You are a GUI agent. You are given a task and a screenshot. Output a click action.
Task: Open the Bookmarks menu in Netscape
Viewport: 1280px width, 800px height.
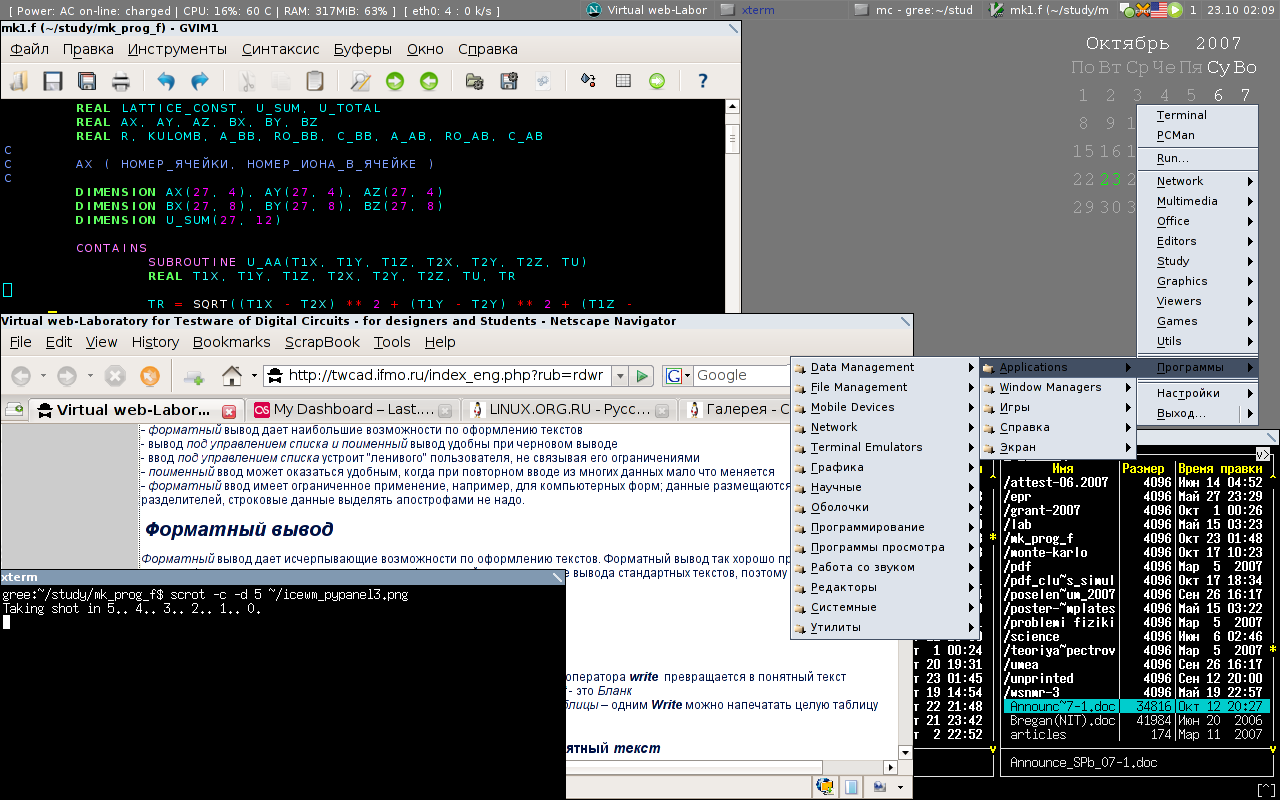coord(231,342)
